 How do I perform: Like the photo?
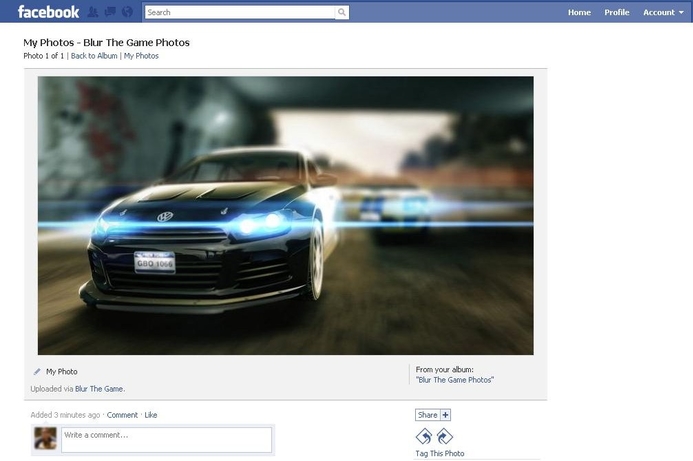[151, 415]
